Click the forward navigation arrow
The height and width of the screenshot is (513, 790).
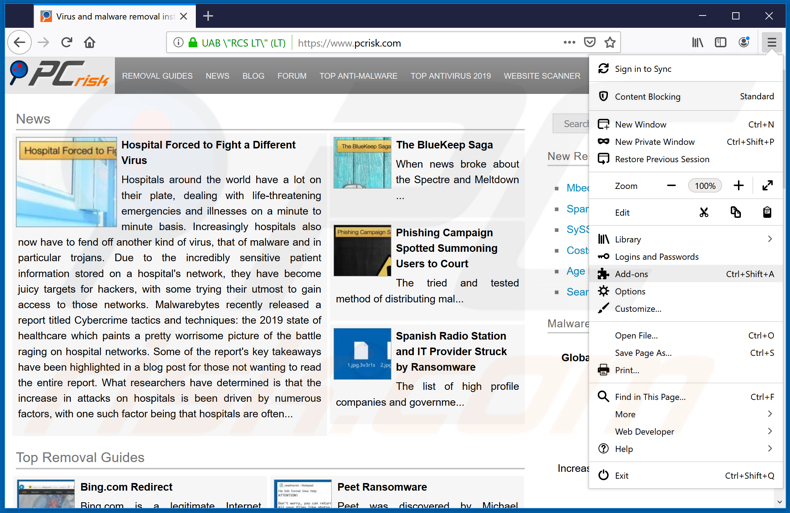(43, 43)
